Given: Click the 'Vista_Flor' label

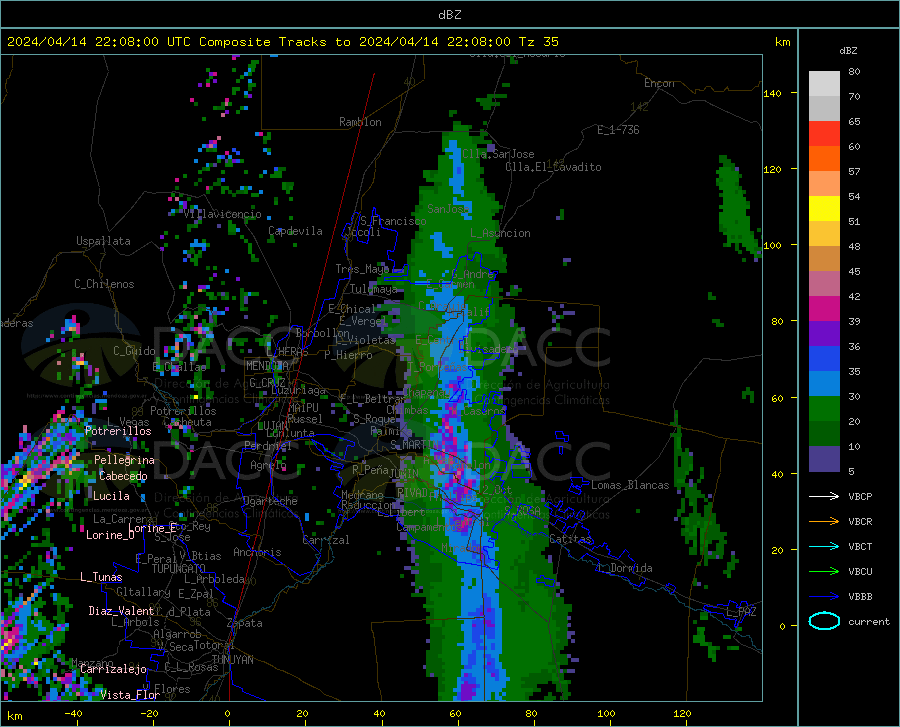Looking at the screenshot, I should tap(130, 695).
